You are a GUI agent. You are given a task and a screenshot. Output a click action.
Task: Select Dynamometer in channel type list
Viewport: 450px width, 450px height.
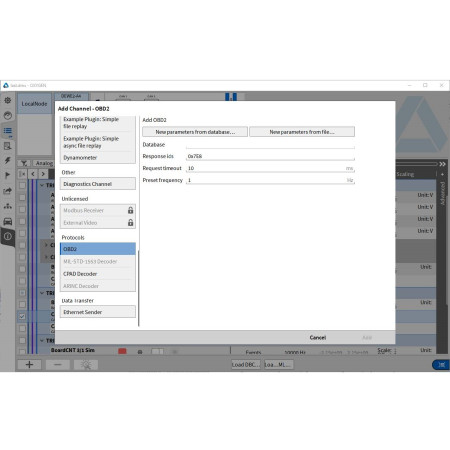(98, 157)
